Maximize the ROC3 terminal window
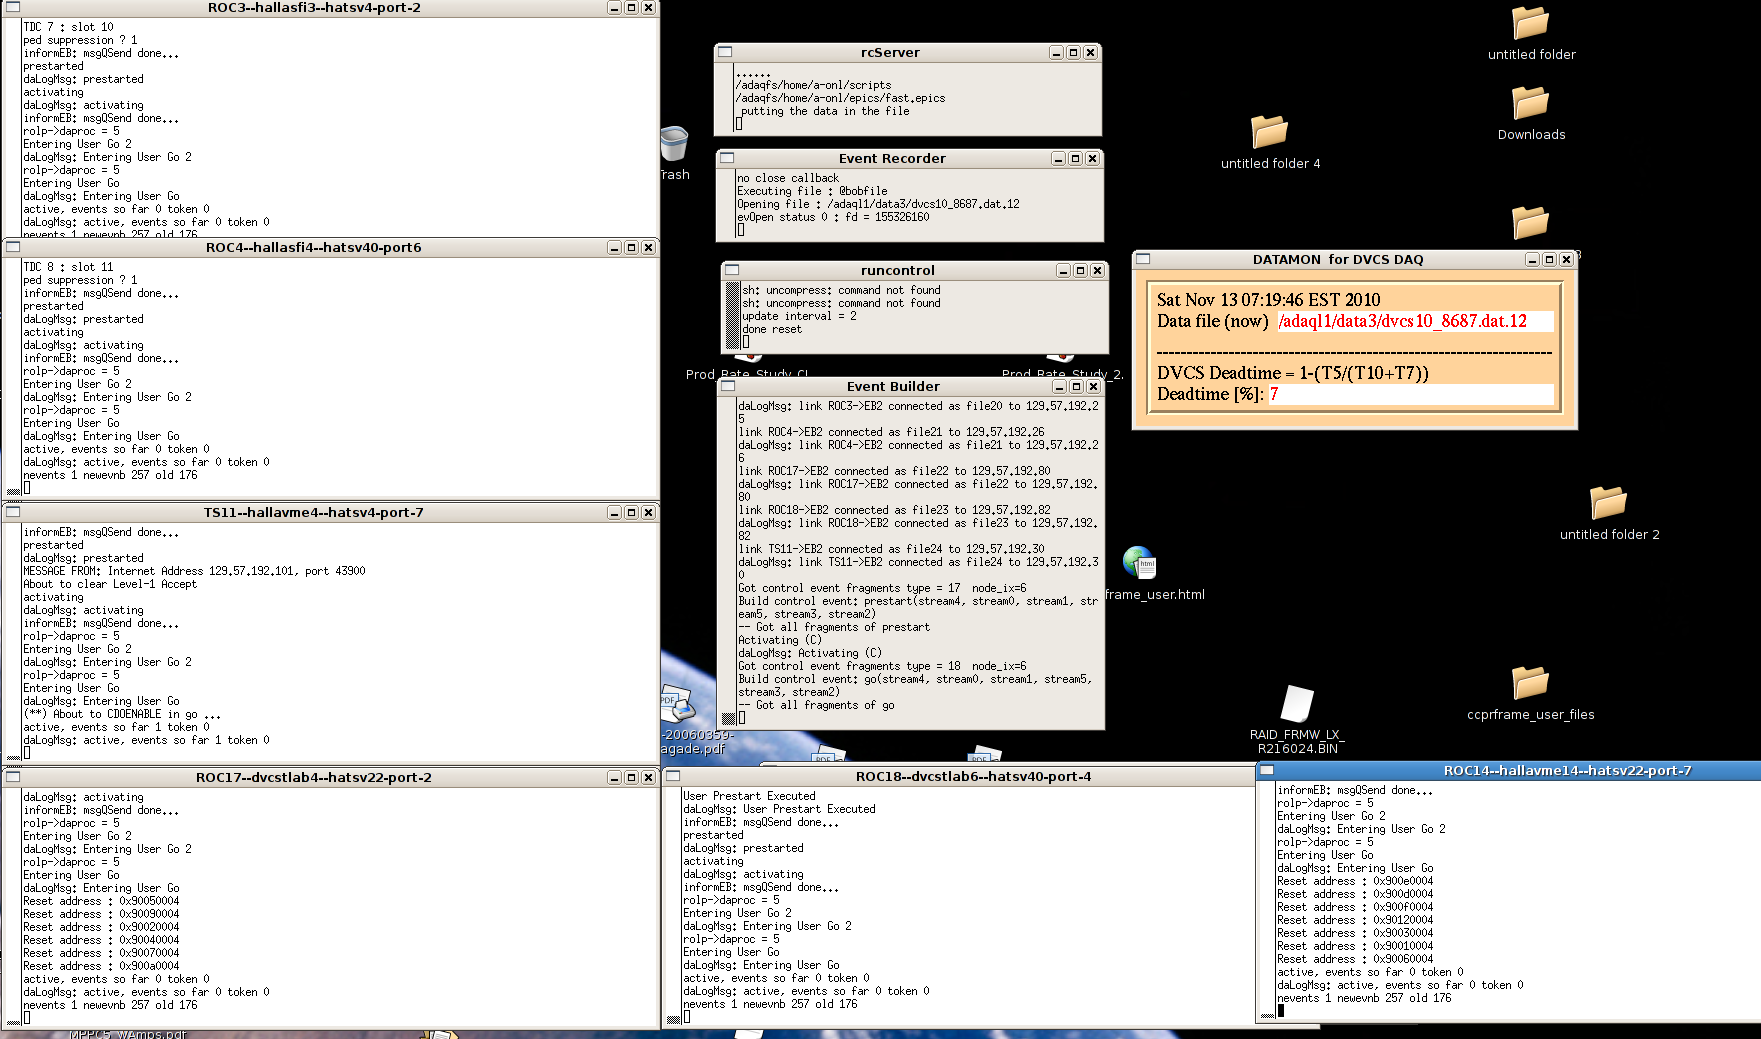The image size is (1761, 1039). [631, 8]
